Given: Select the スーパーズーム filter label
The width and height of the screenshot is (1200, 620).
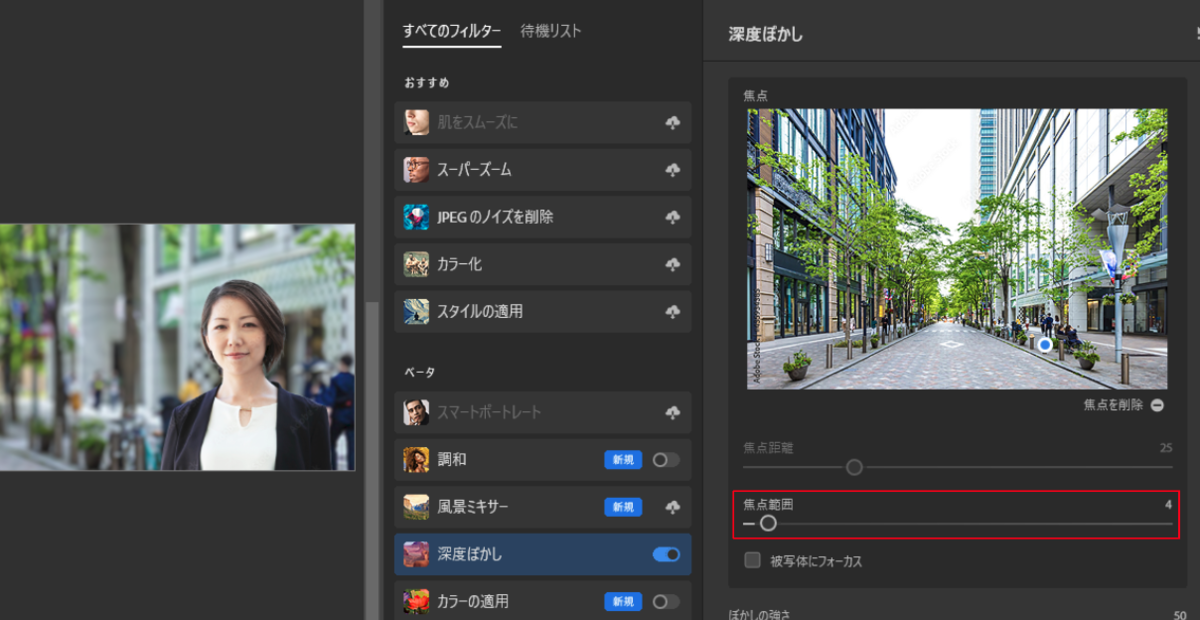Looking at the screenshot, I should click(x=474, y=170).
